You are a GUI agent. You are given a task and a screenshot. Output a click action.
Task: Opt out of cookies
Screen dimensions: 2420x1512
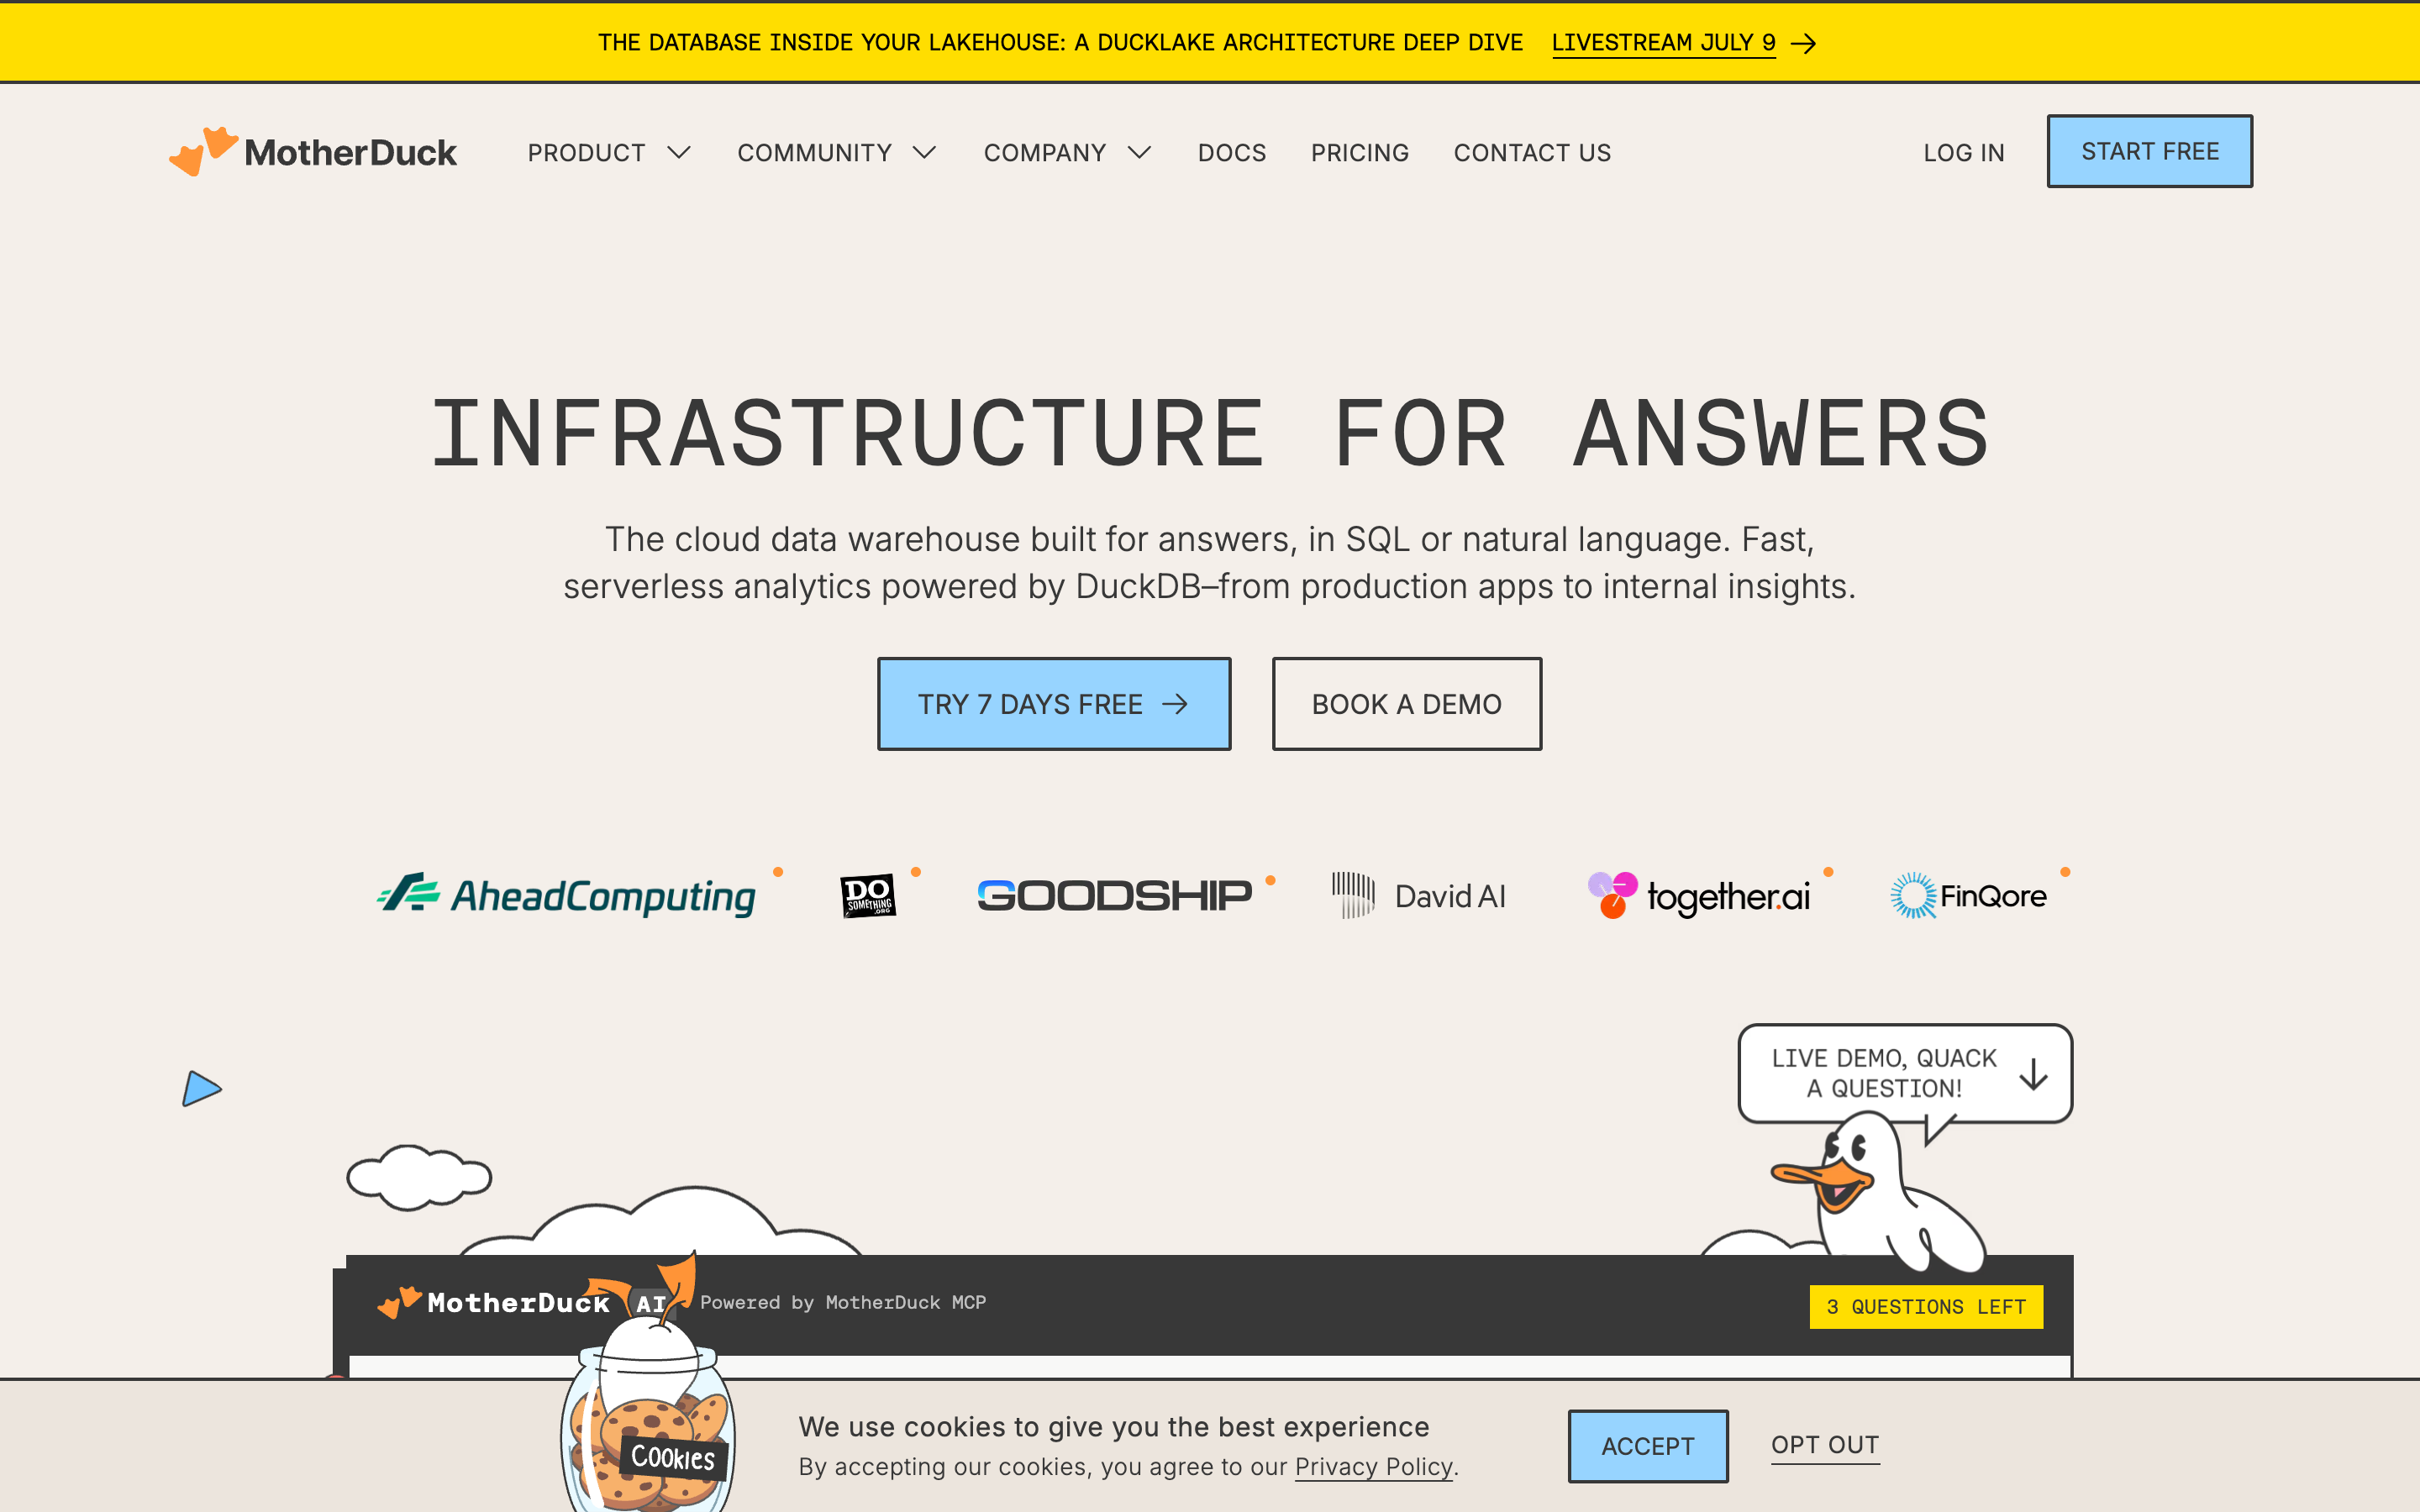1825,1445
